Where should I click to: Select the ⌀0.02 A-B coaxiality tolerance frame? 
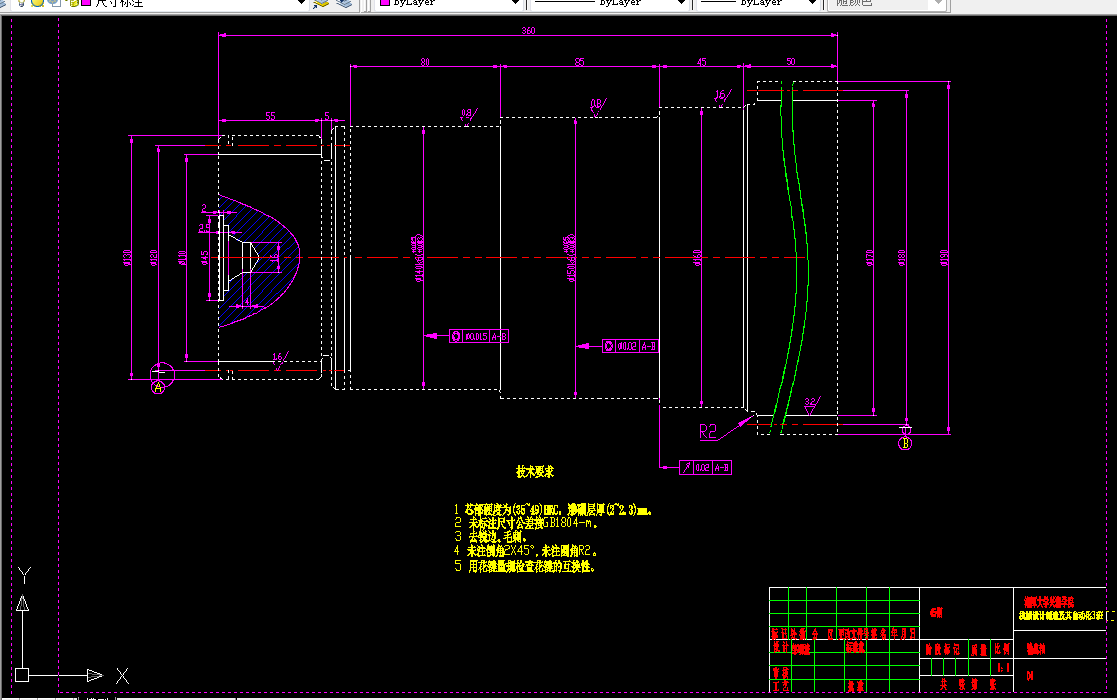[630, 346]
